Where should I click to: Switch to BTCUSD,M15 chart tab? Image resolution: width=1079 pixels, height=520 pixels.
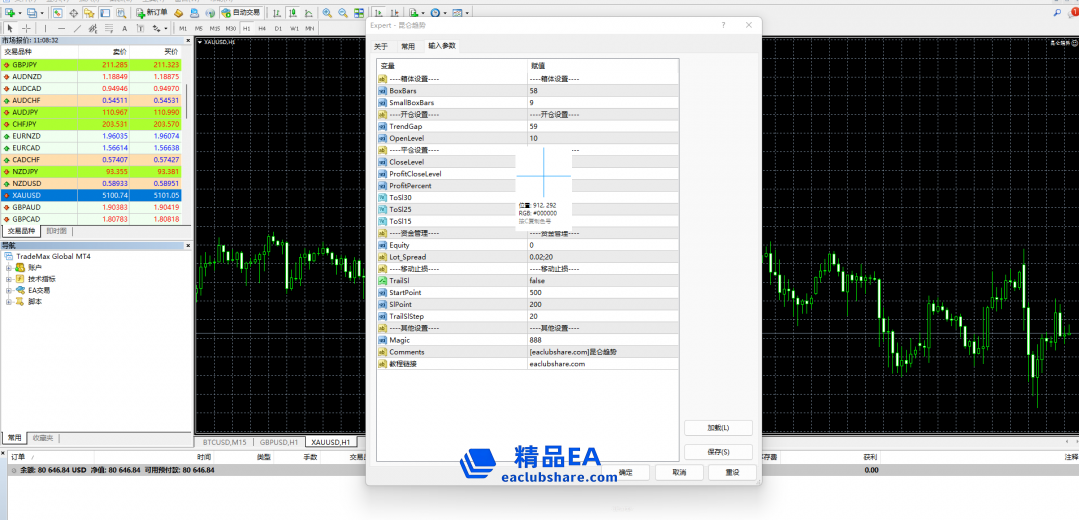tap(225, 441)
